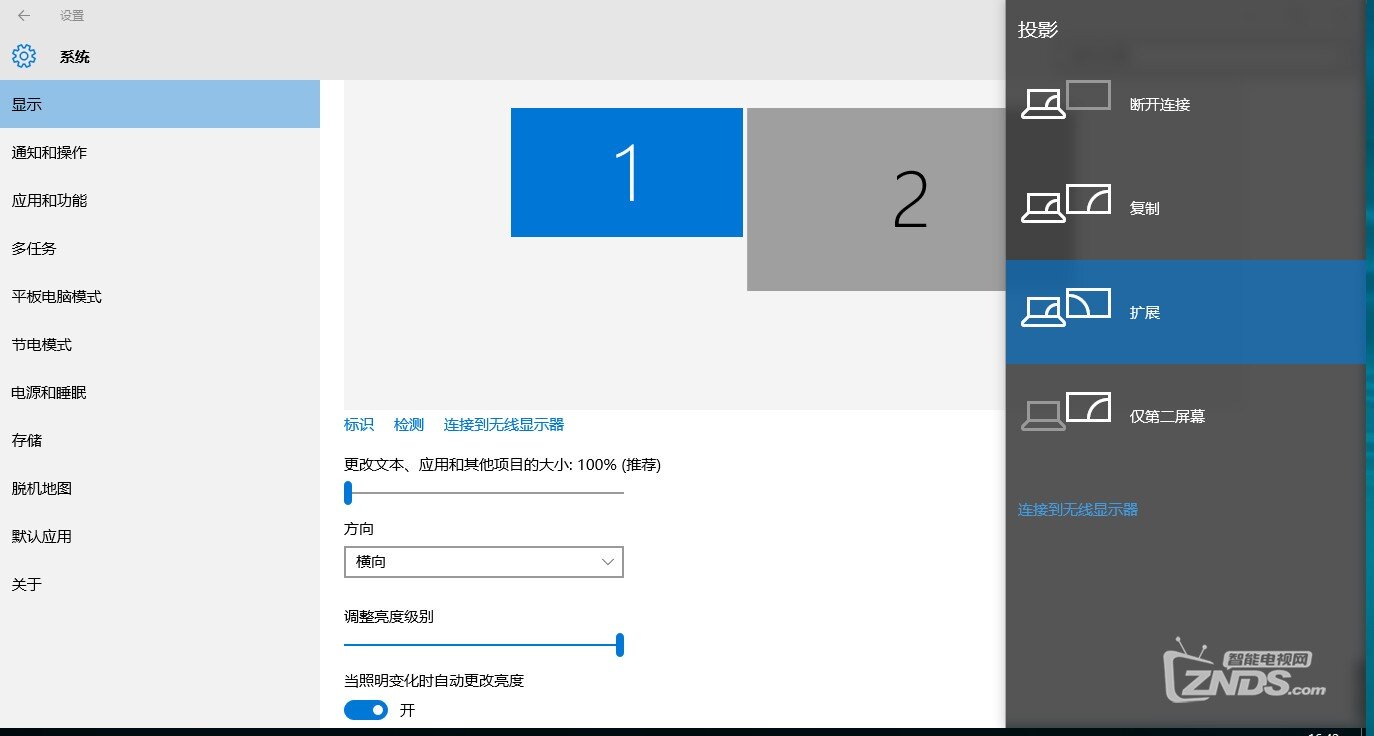Click the back arrow in Settings
This screenshot has width=1374, height=736.
[24, 16]
